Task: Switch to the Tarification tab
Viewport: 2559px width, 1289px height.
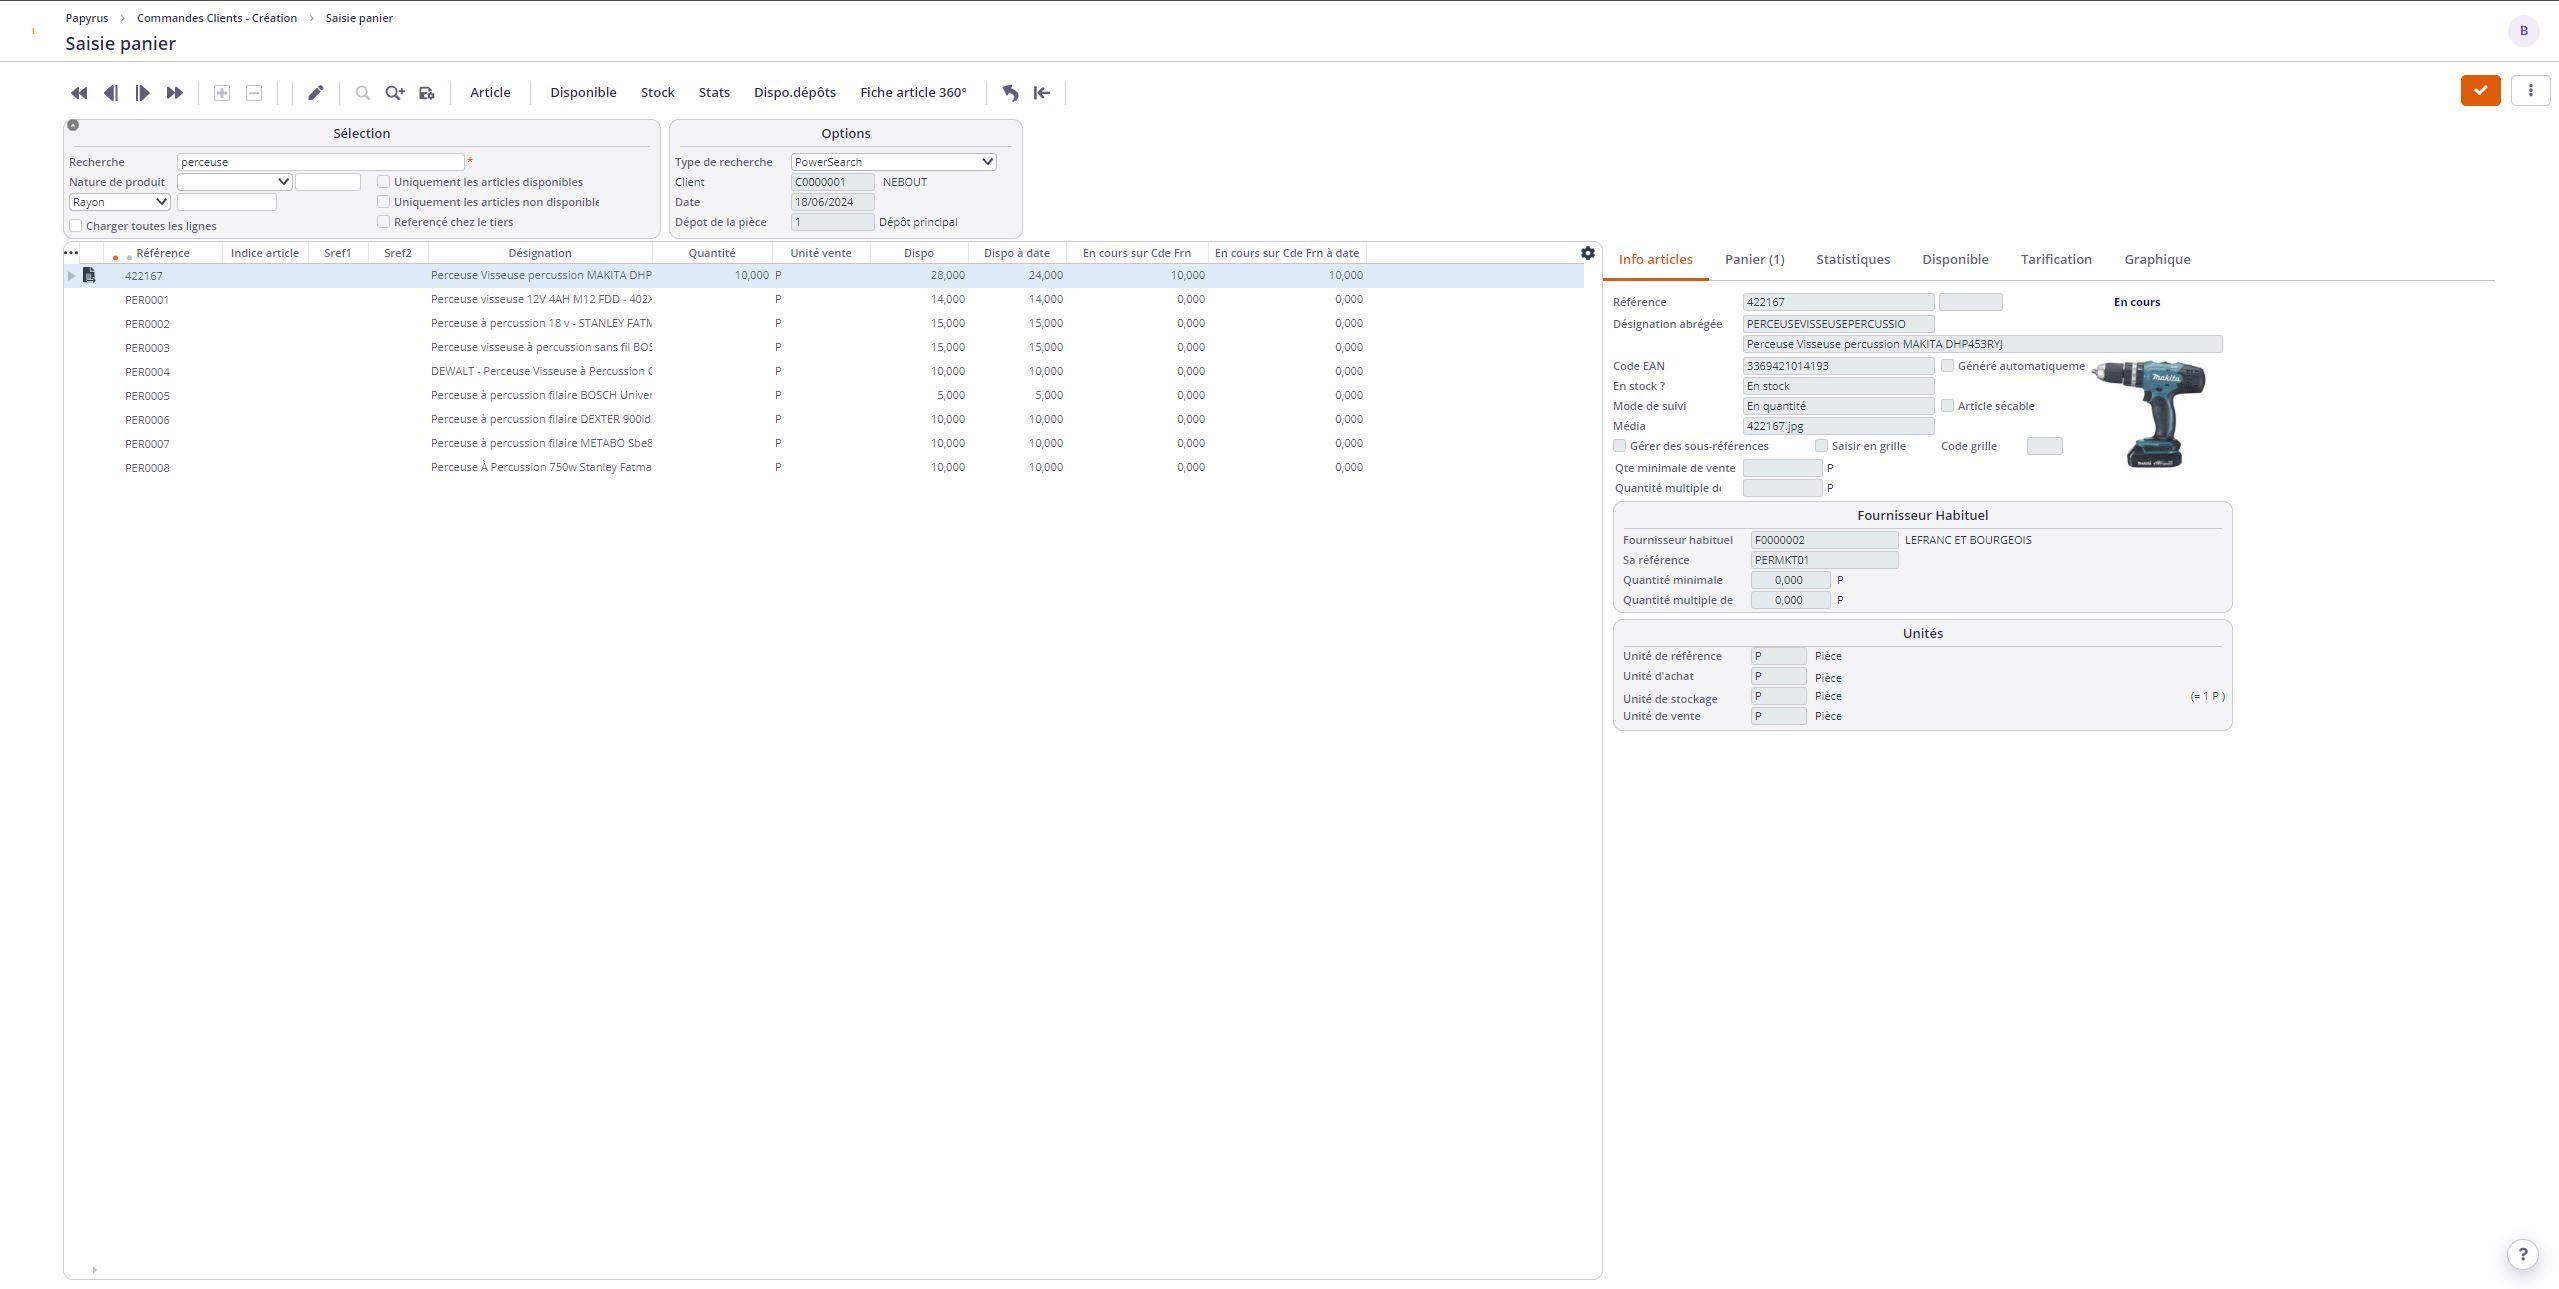Action: click(2056, 258)
